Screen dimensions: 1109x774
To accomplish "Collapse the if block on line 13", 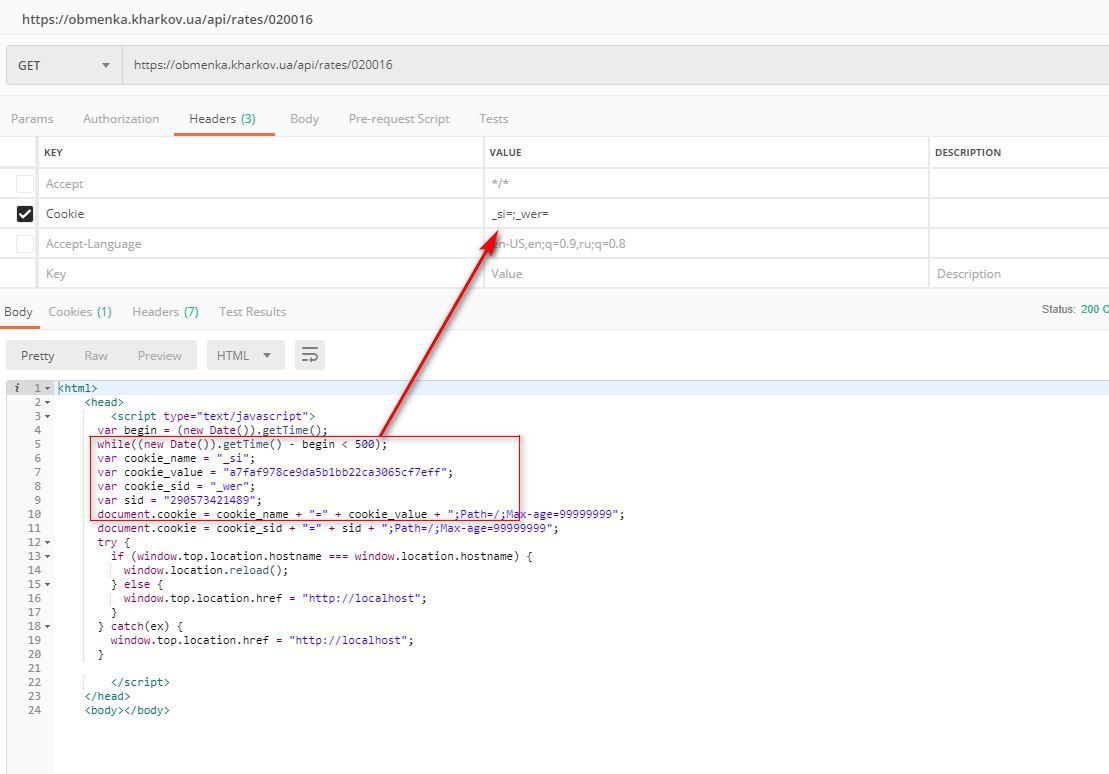I will point(48,557).
